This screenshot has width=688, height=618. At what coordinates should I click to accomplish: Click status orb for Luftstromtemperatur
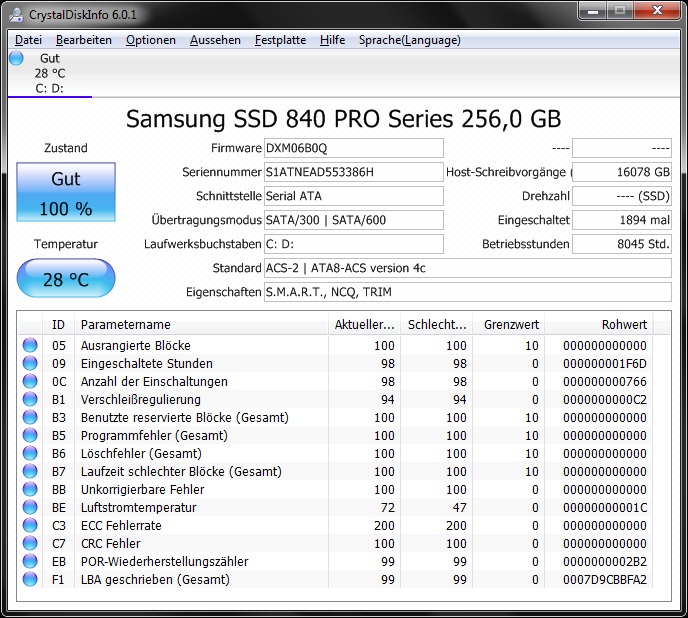tap(30, 507)
